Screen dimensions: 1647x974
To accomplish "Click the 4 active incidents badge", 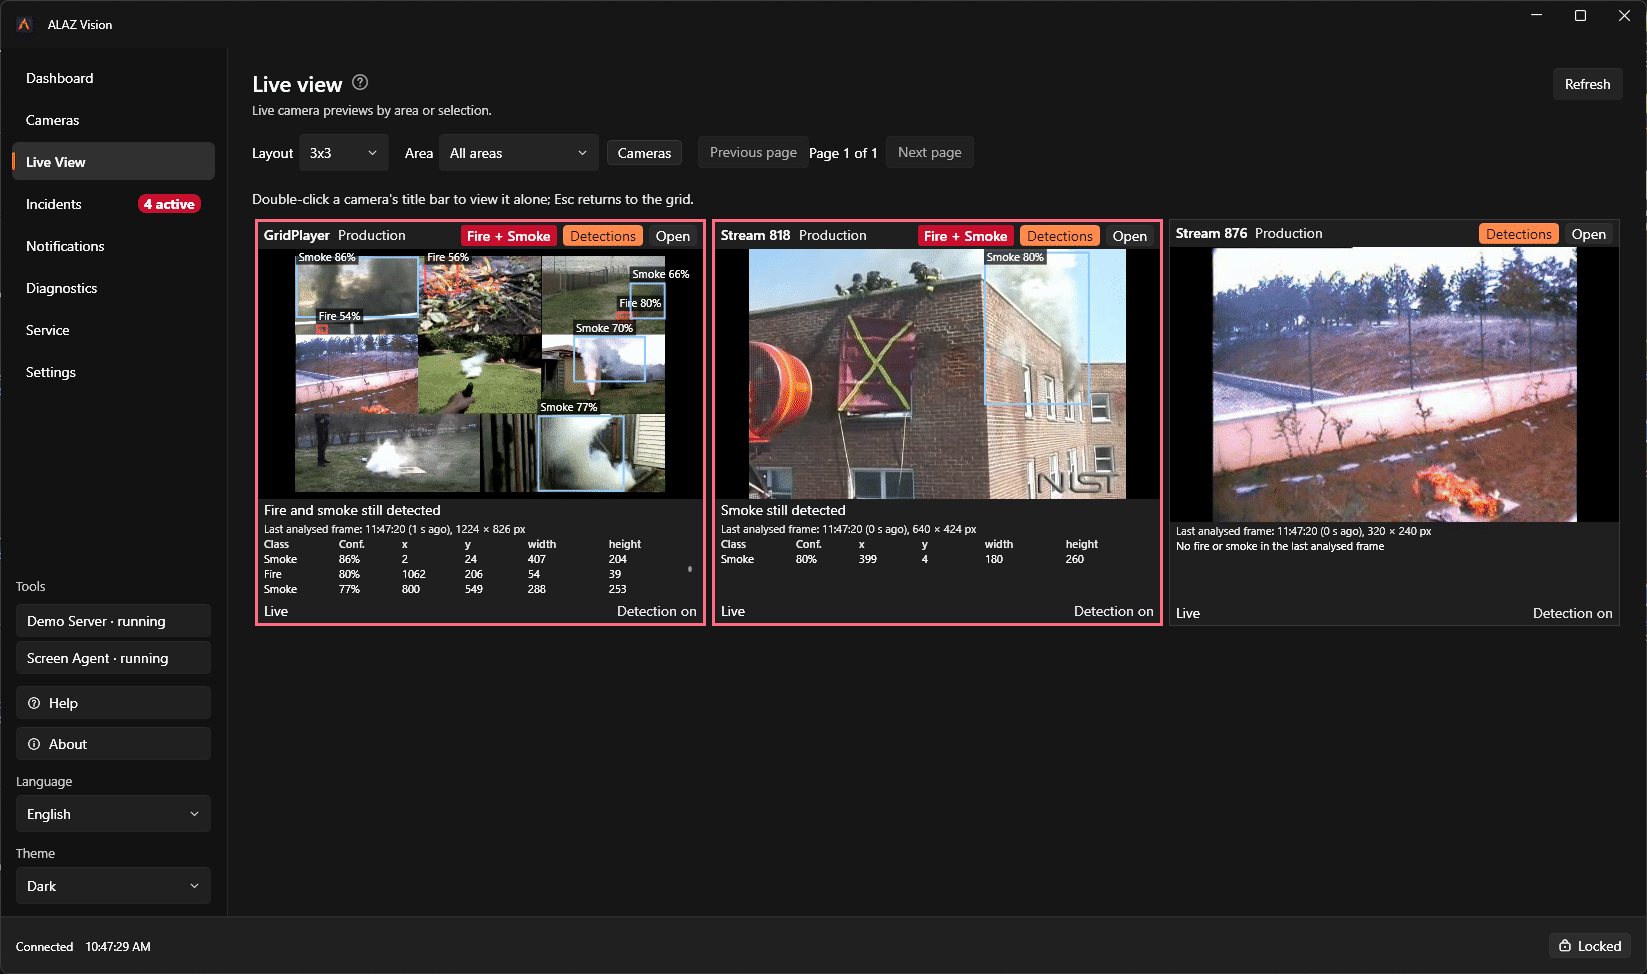I will pyautogui.click(x=169, y=204).
